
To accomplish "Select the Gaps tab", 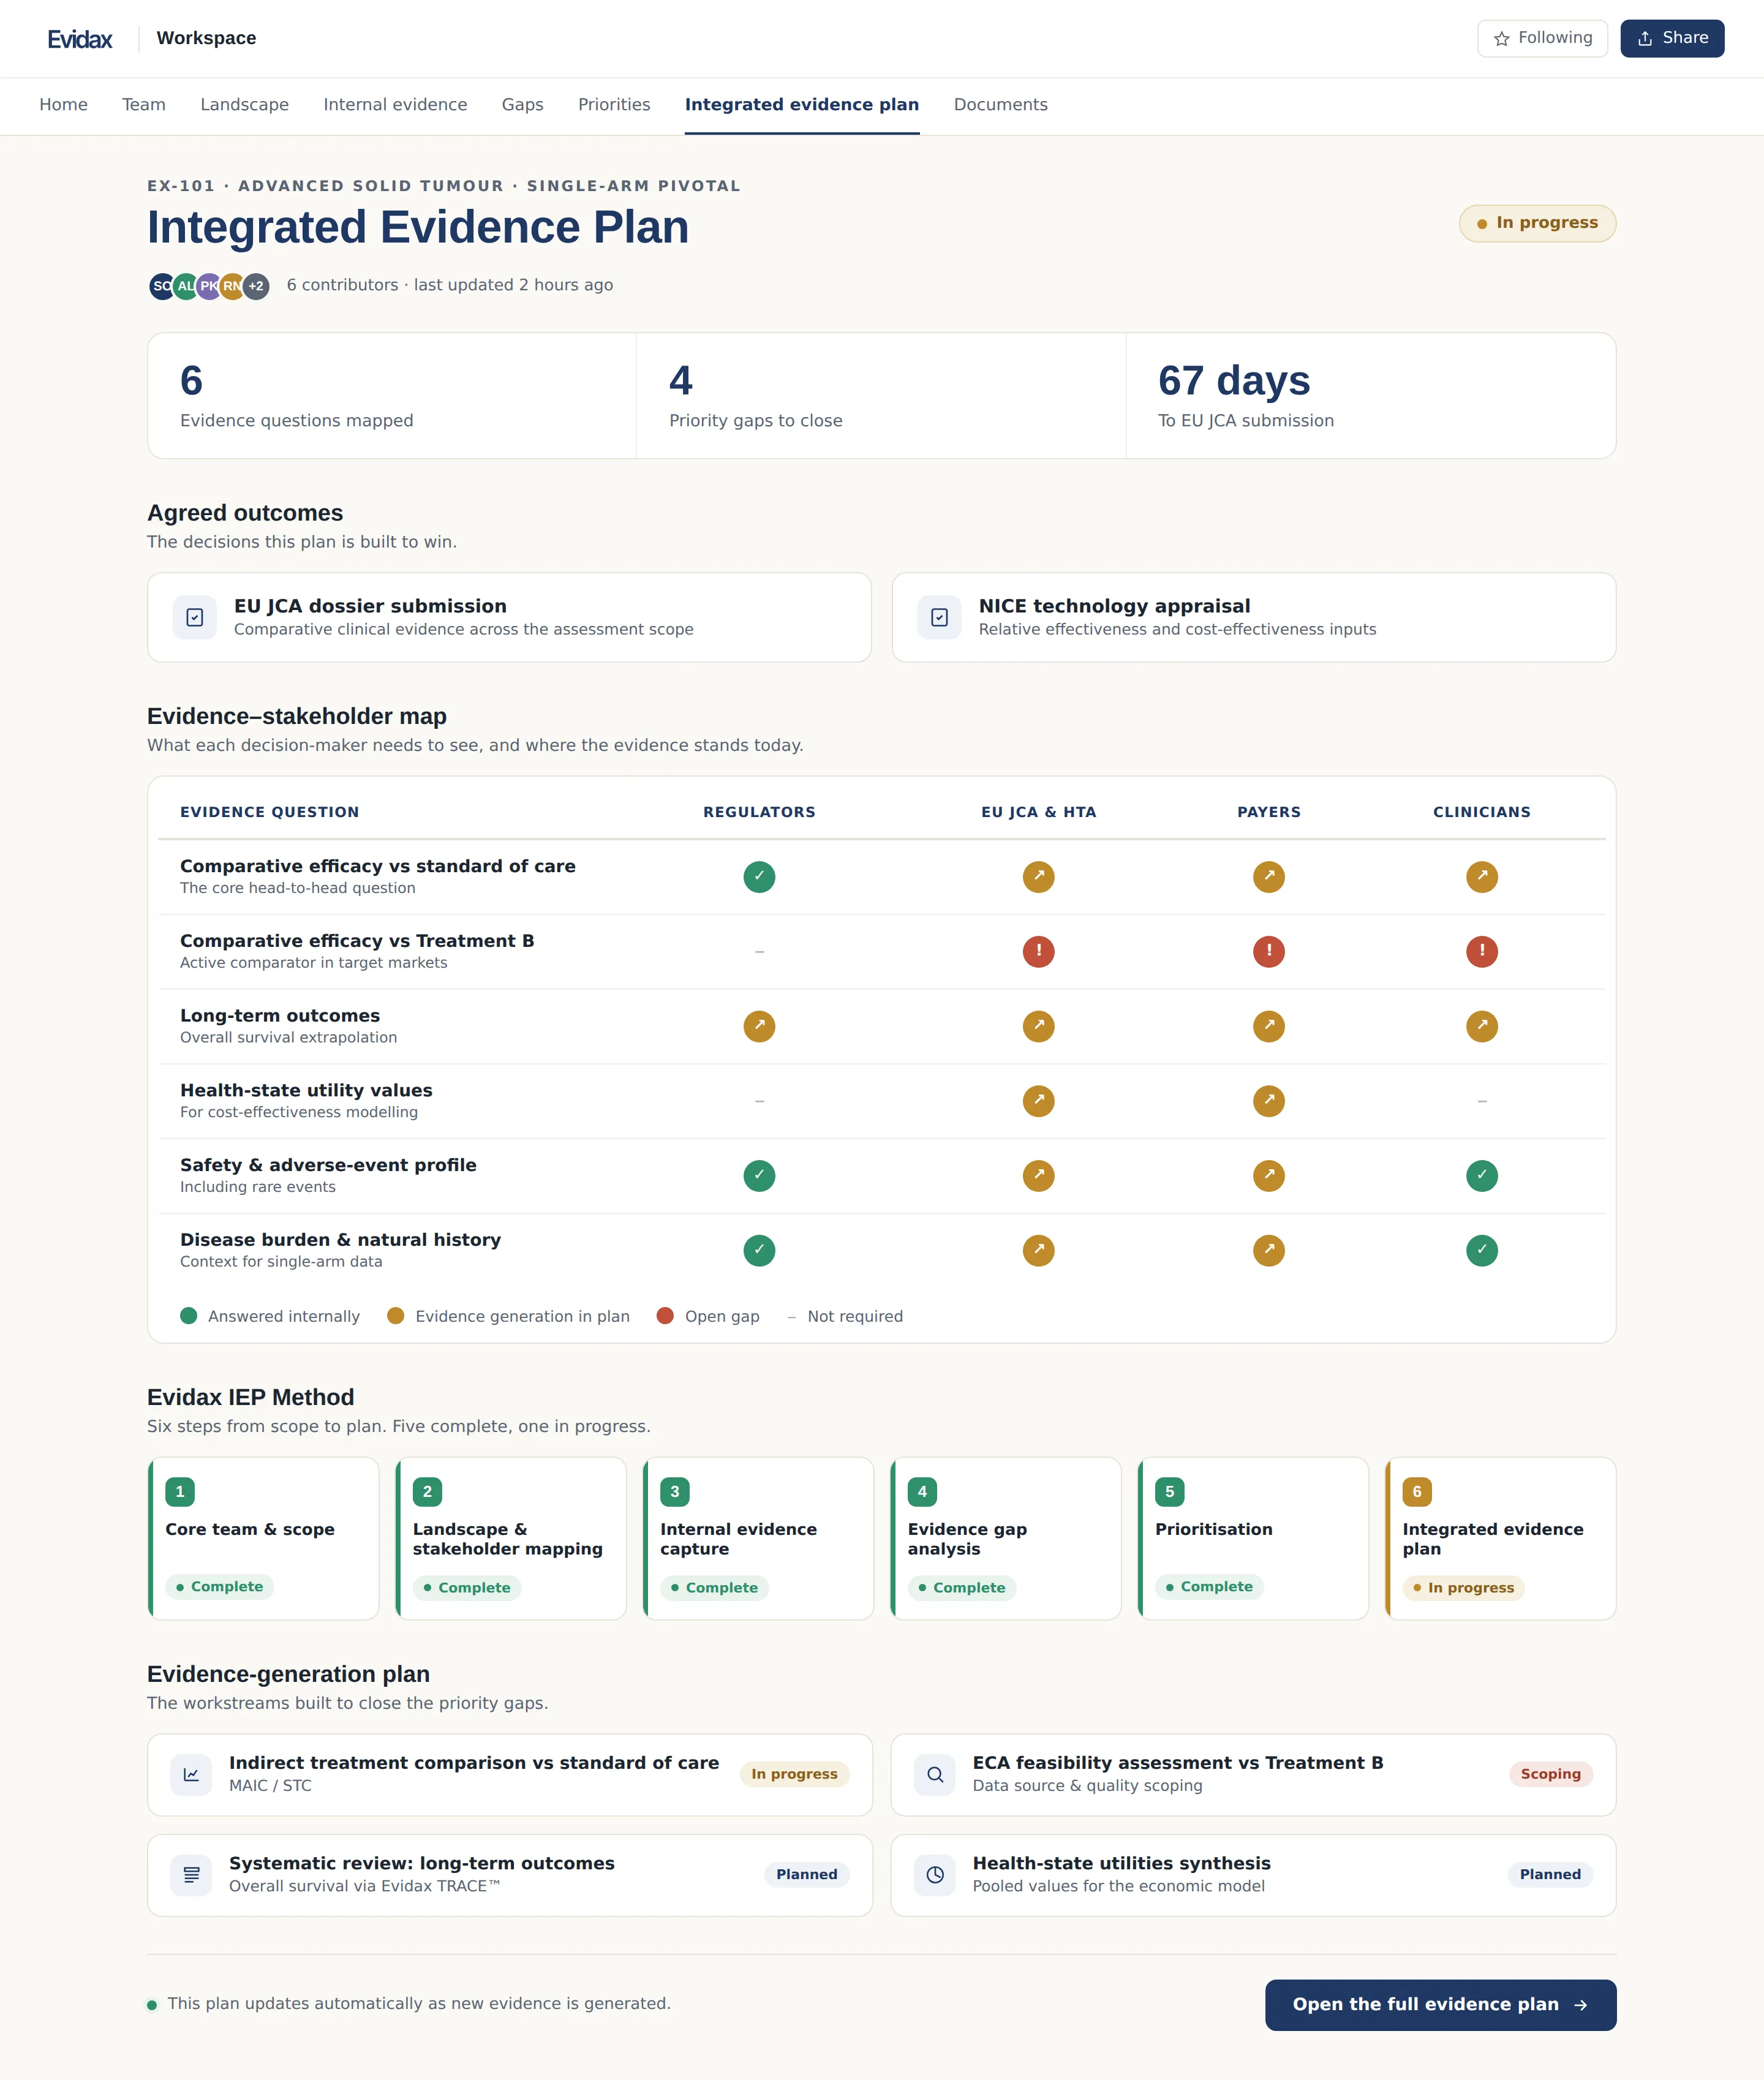I will pos(522,105).
